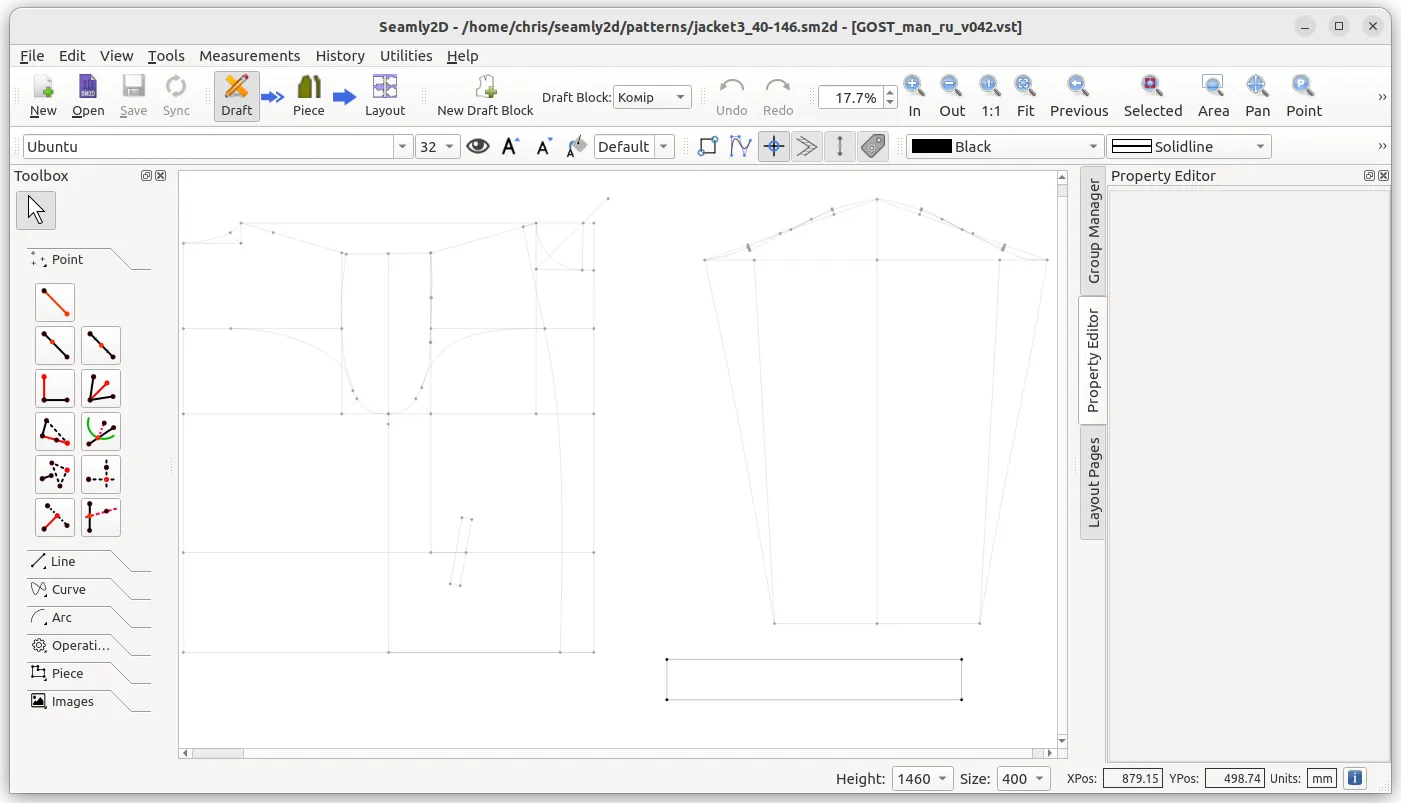Toggle the double-chevron seam direction button

coord(806,147)
